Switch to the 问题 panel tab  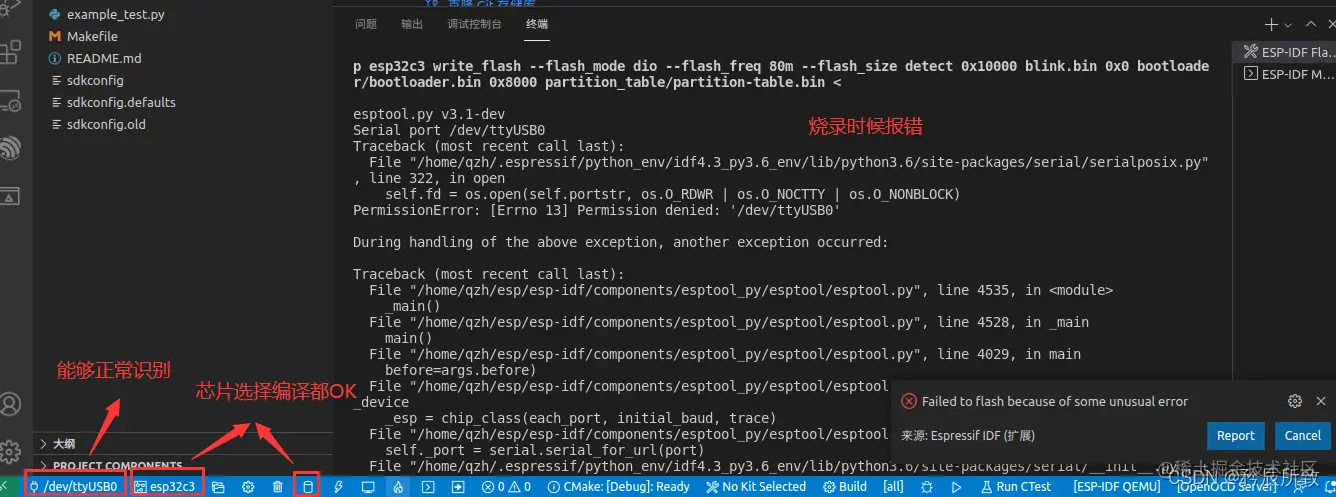tap(366, 24)
